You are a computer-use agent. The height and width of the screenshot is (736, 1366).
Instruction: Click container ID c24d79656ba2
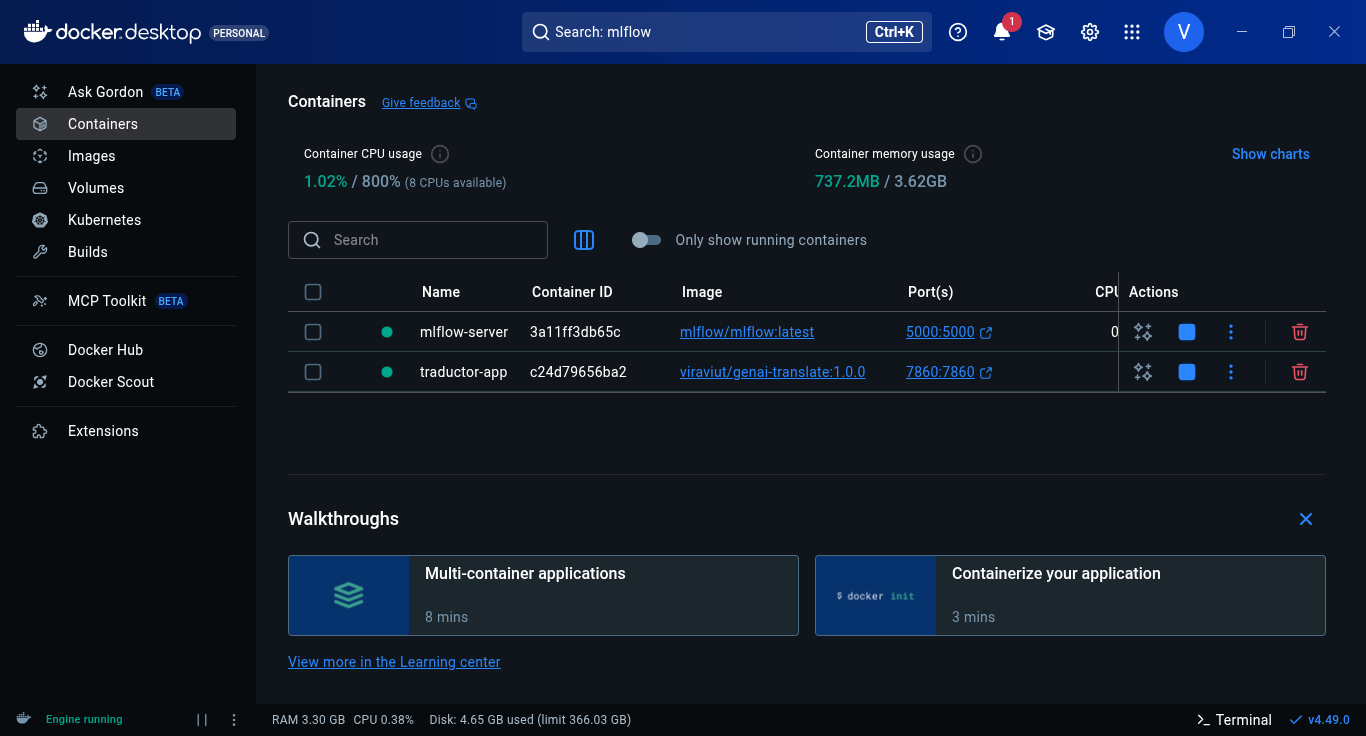578,372
